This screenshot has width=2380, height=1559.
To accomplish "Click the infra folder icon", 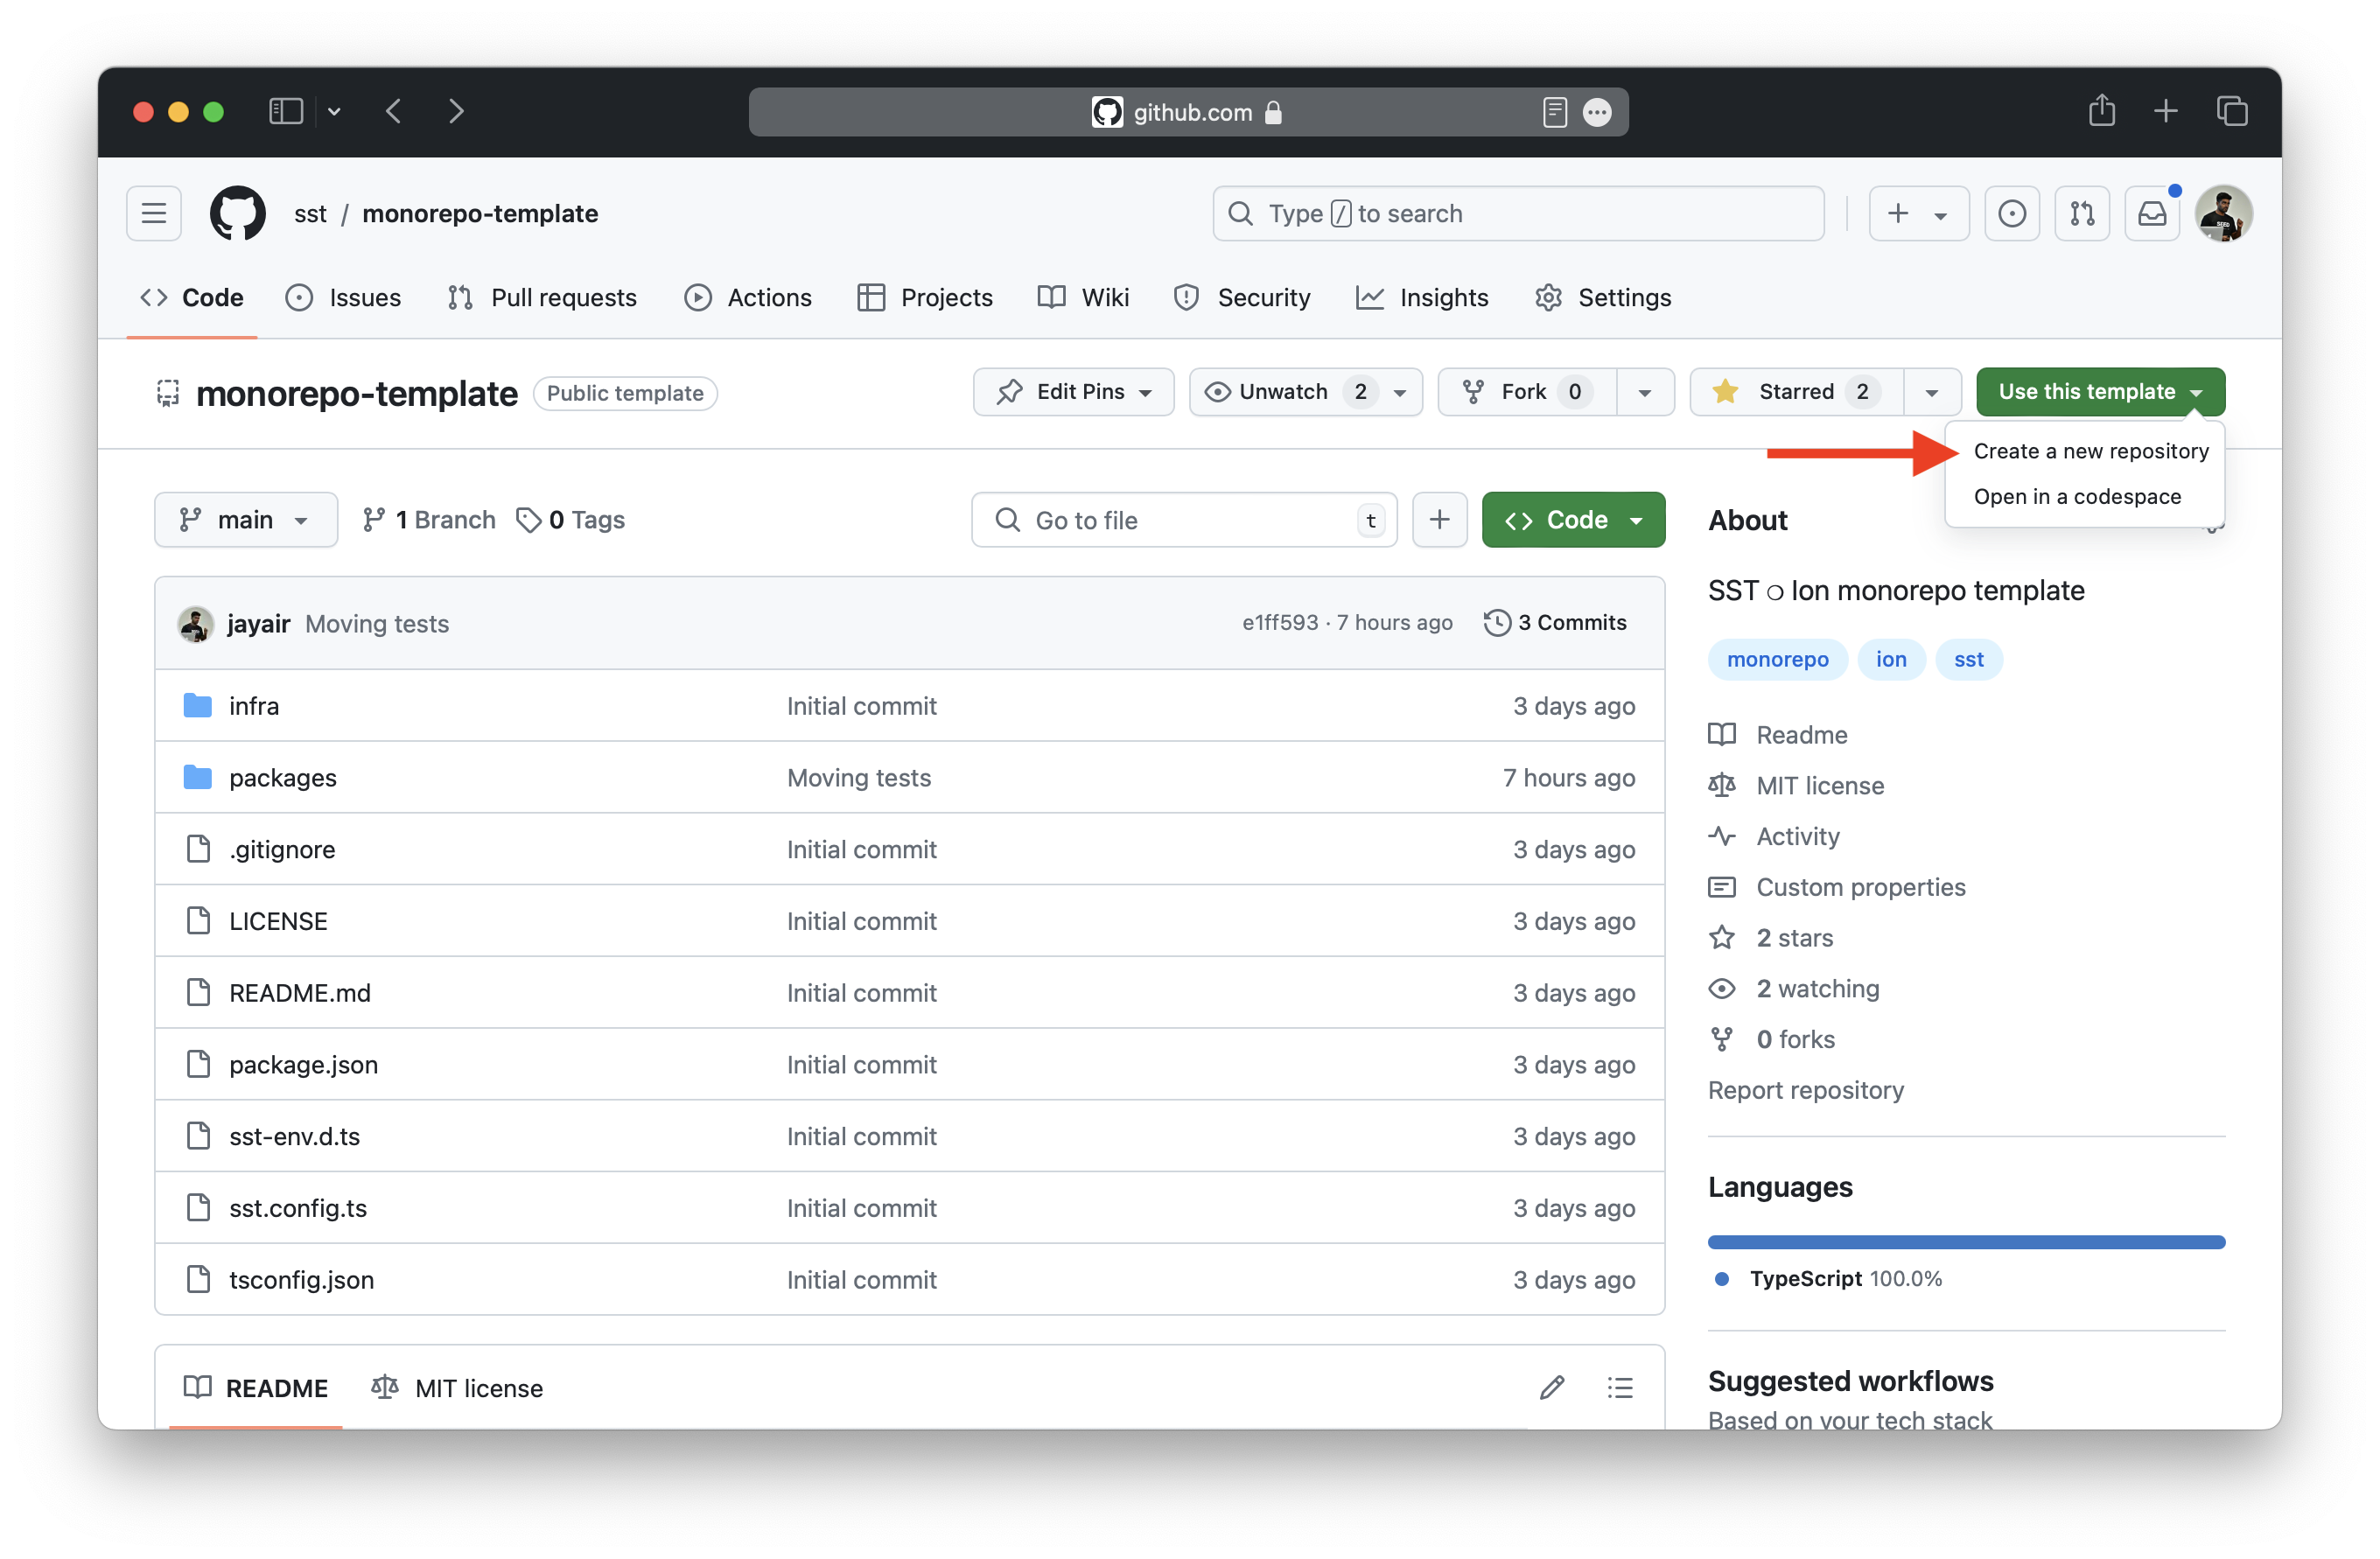I will pyautogui.click(x=198, y=706).
